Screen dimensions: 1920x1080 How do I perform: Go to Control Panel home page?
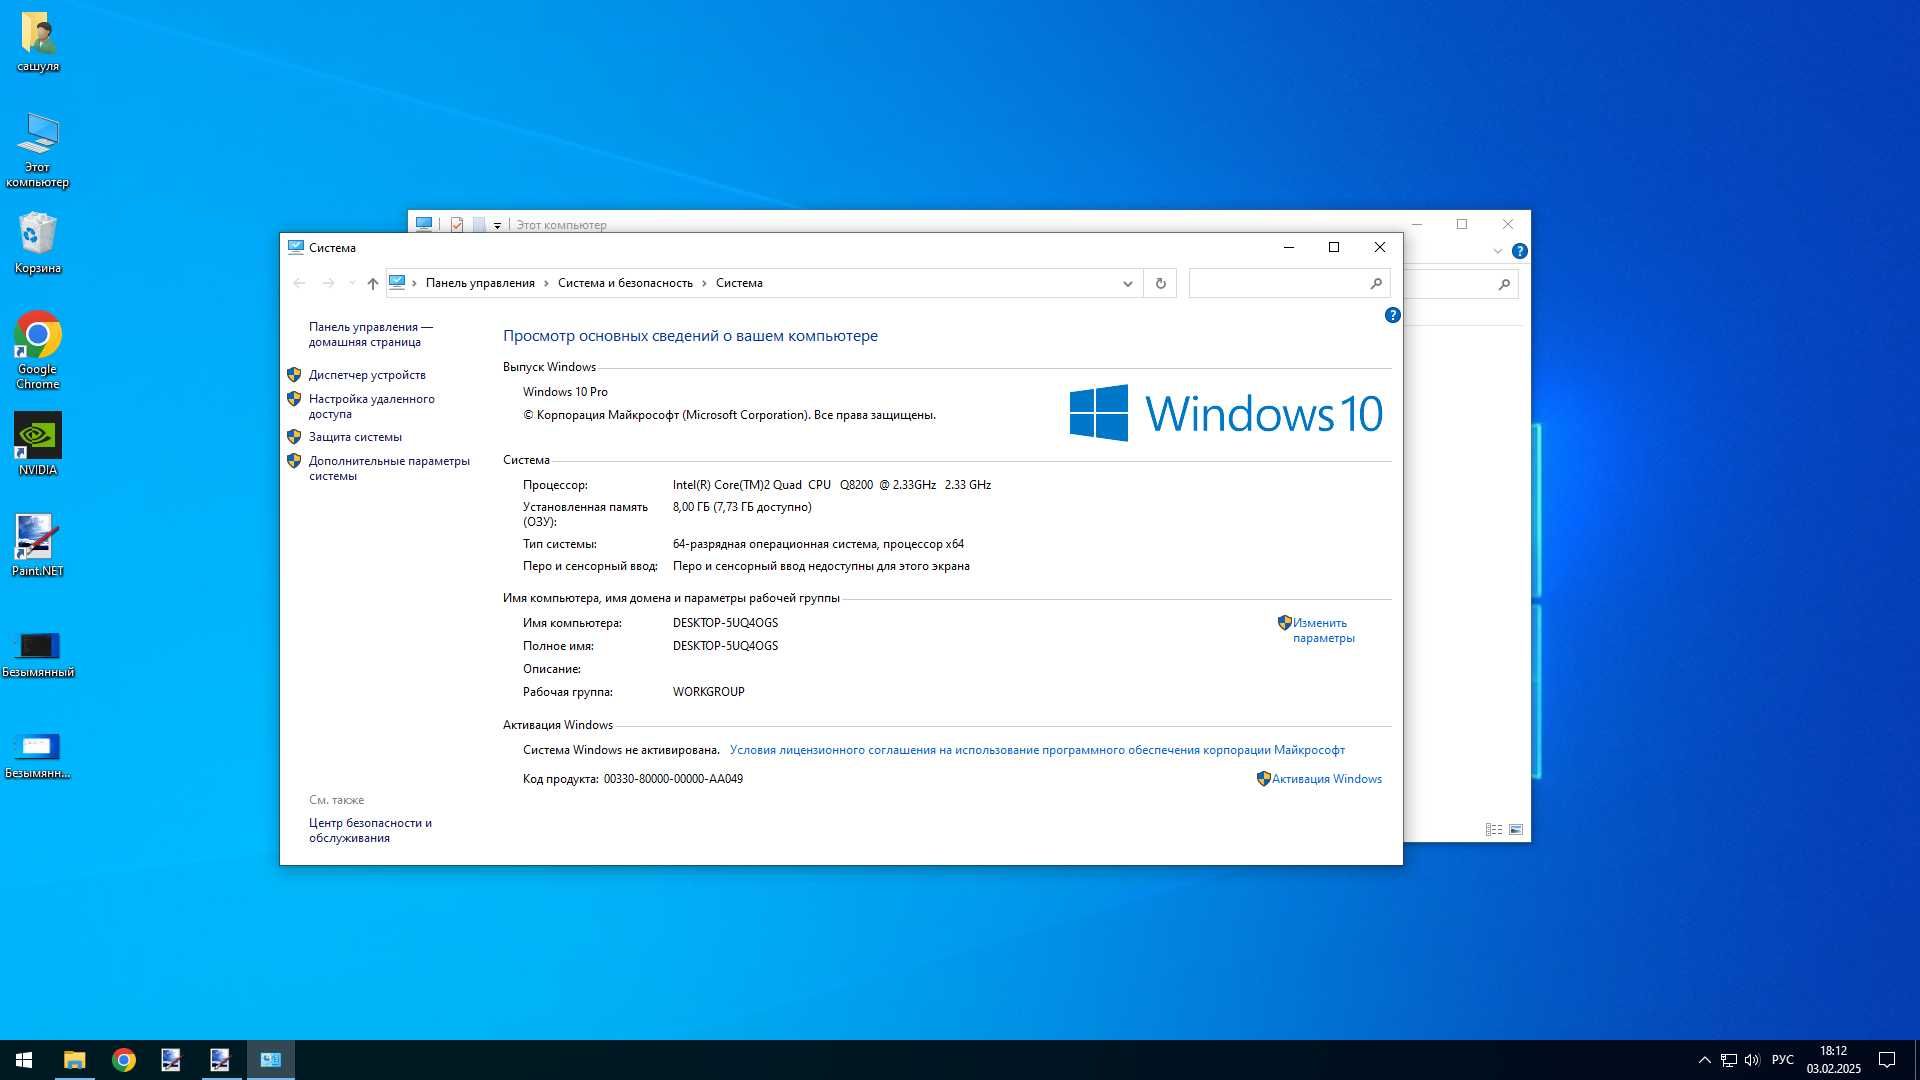(370, 334)
